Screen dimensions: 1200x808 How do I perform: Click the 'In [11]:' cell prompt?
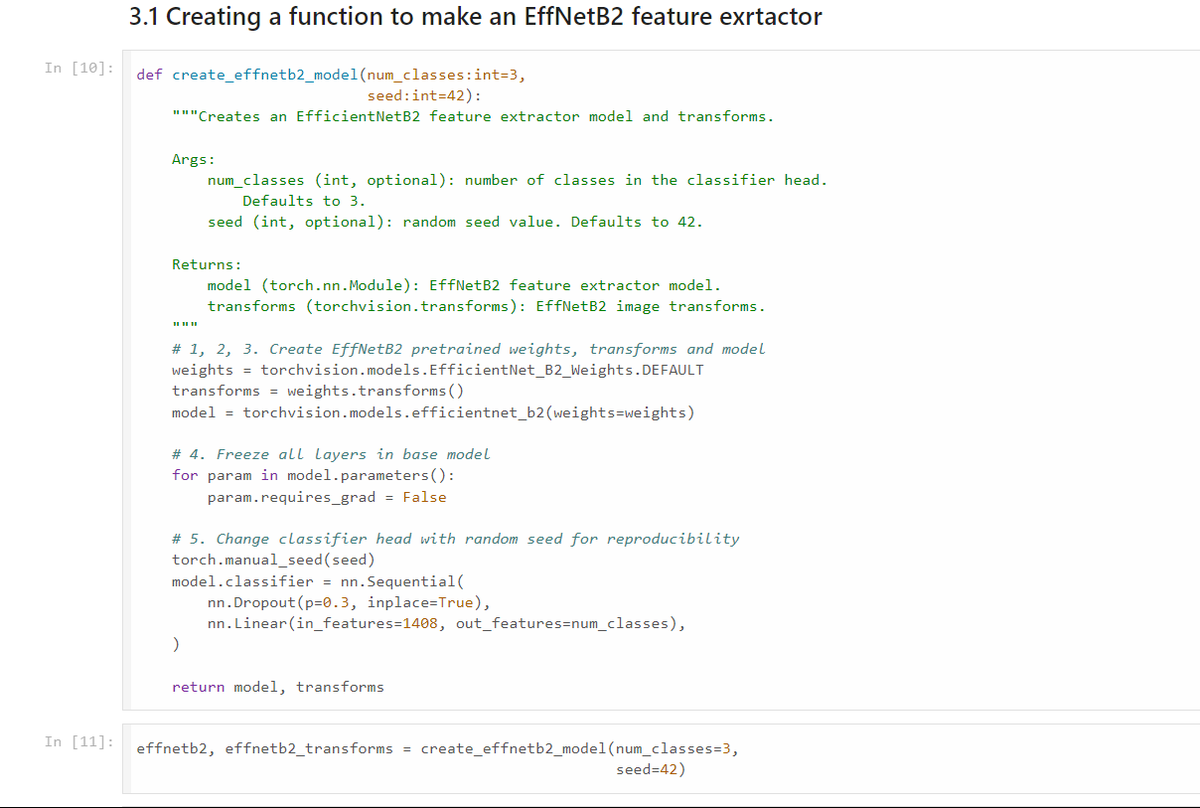click(79, 741)
